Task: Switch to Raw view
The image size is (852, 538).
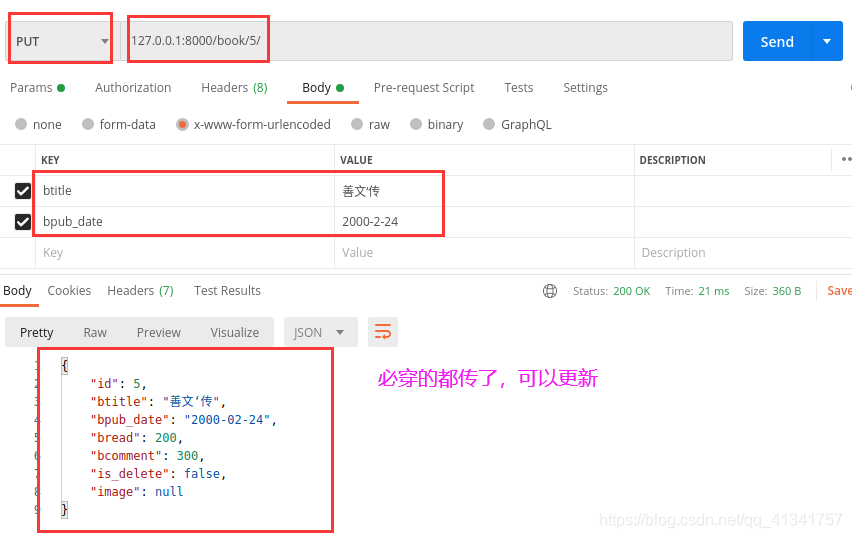Action: point(95,333)
